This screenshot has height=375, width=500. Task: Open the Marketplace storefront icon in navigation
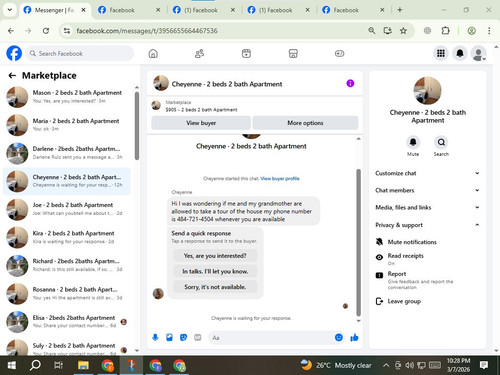(293, 53)
